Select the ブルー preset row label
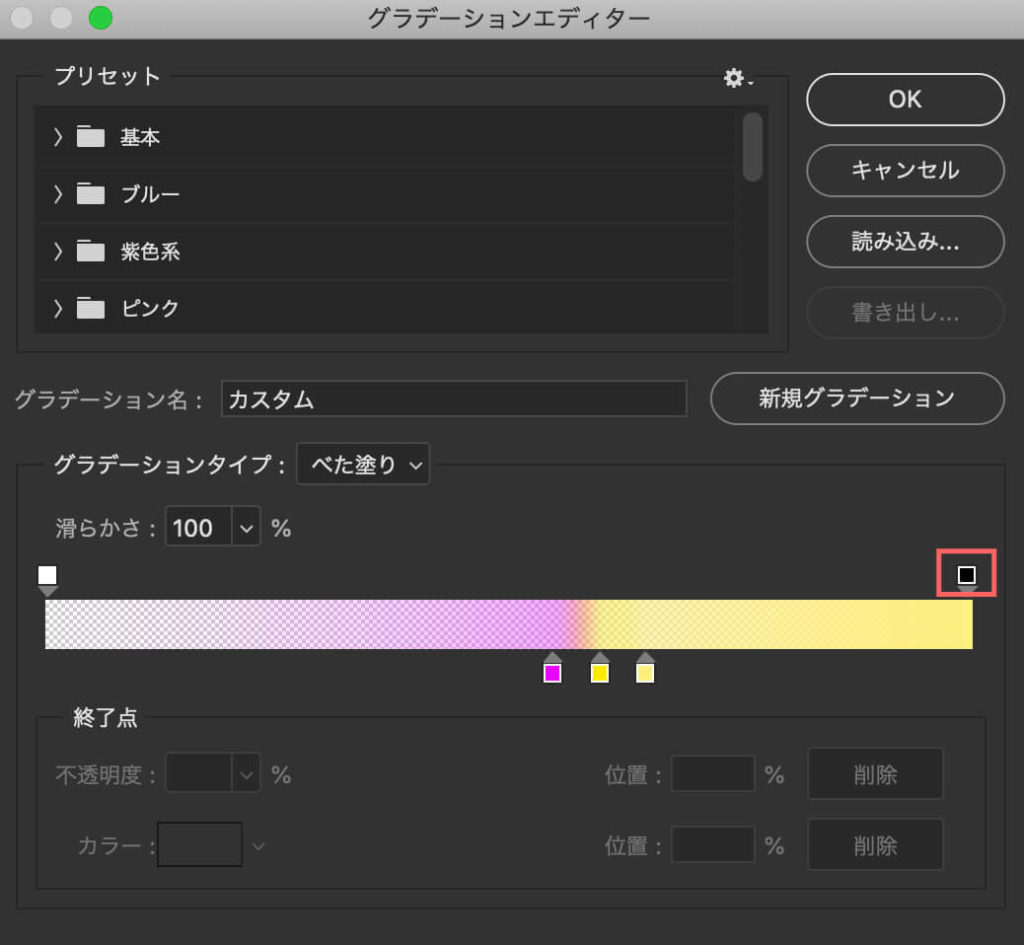1024x945 pixels. [x=150, y=194]
